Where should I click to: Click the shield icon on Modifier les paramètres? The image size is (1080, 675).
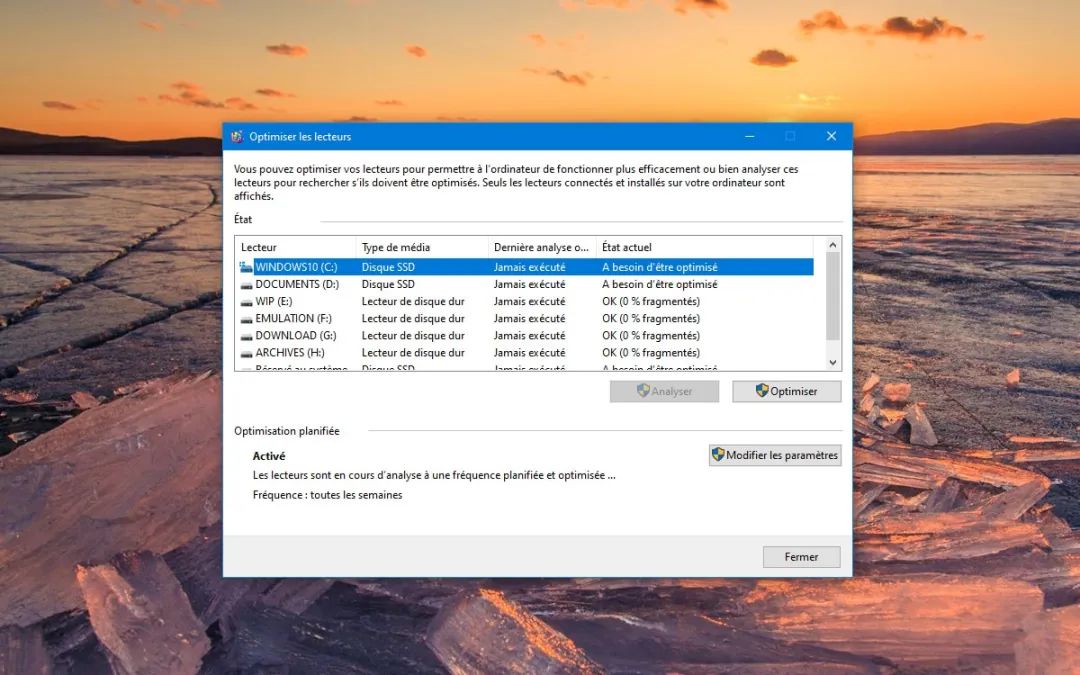(x=718, y=455)
